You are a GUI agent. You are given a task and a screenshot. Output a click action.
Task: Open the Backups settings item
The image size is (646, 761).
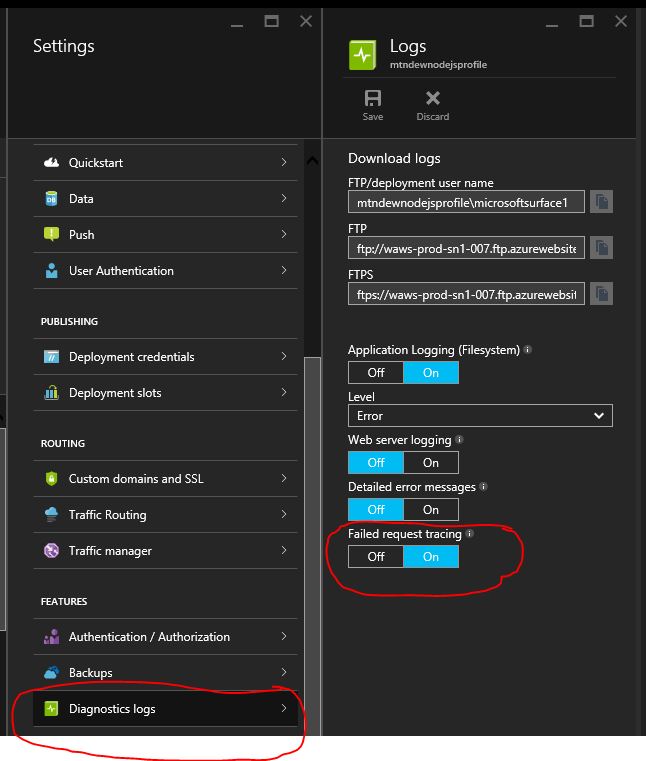point(166,672)
